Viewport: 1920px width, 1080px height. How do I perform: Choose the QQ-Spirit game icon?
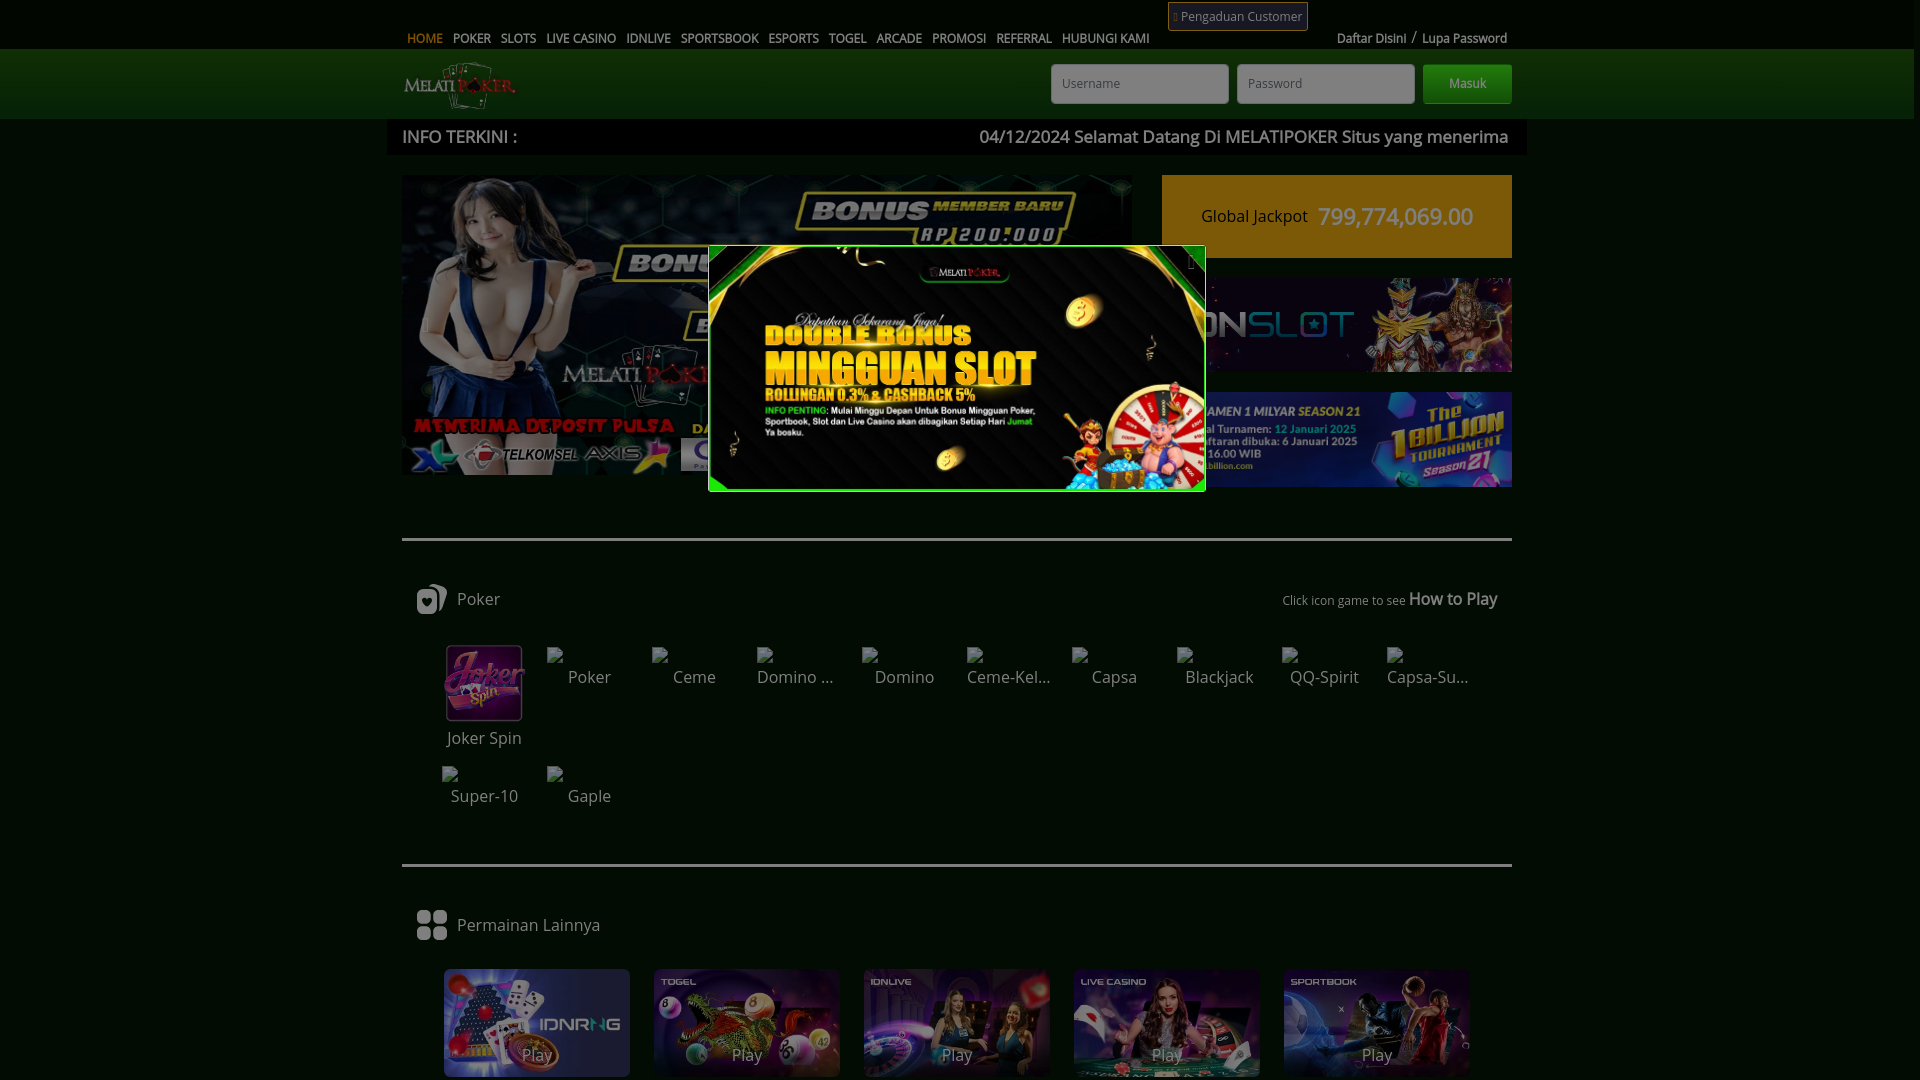click(1290, 655)
